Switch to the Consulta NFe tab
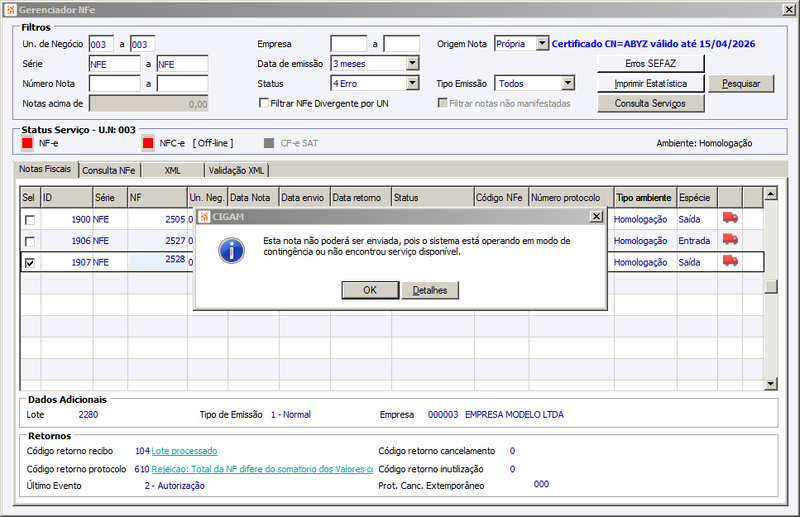Screen dimensions: 800x517 109,170
